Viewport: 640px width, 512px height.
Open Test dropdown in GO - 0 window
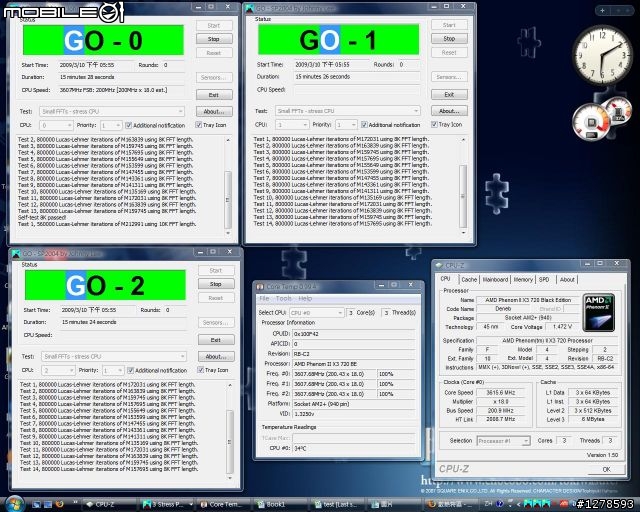[112, 111]
